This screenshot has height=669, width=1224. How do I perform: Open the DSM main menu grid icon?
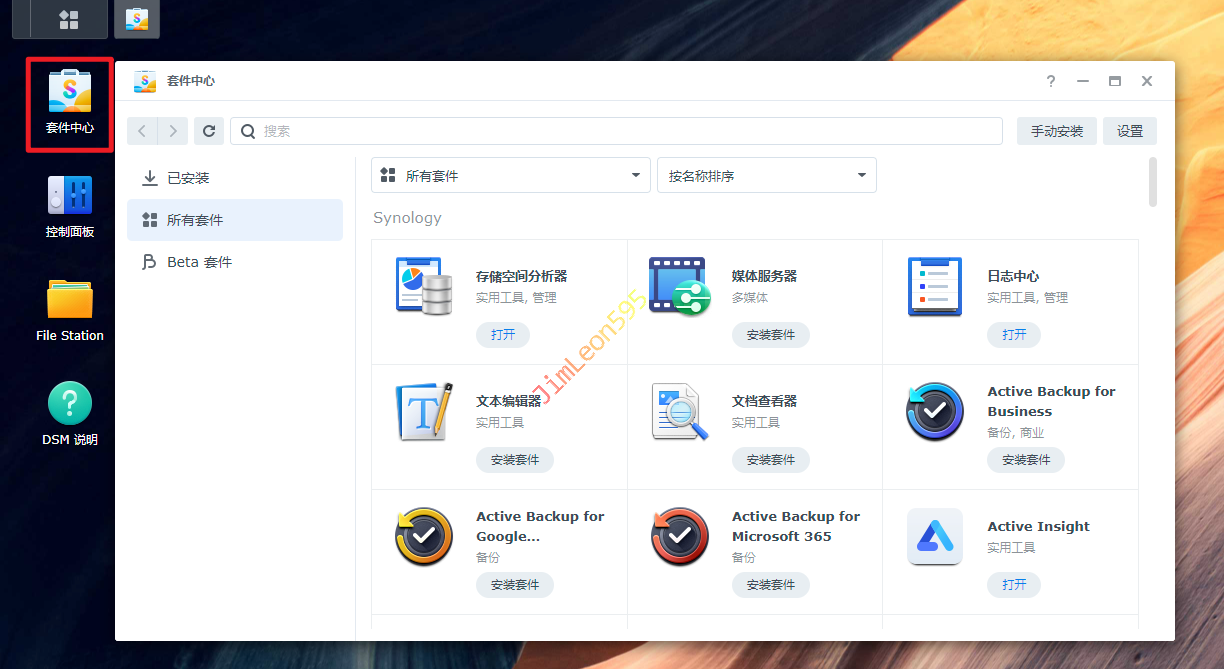click(x=69, y=19)
